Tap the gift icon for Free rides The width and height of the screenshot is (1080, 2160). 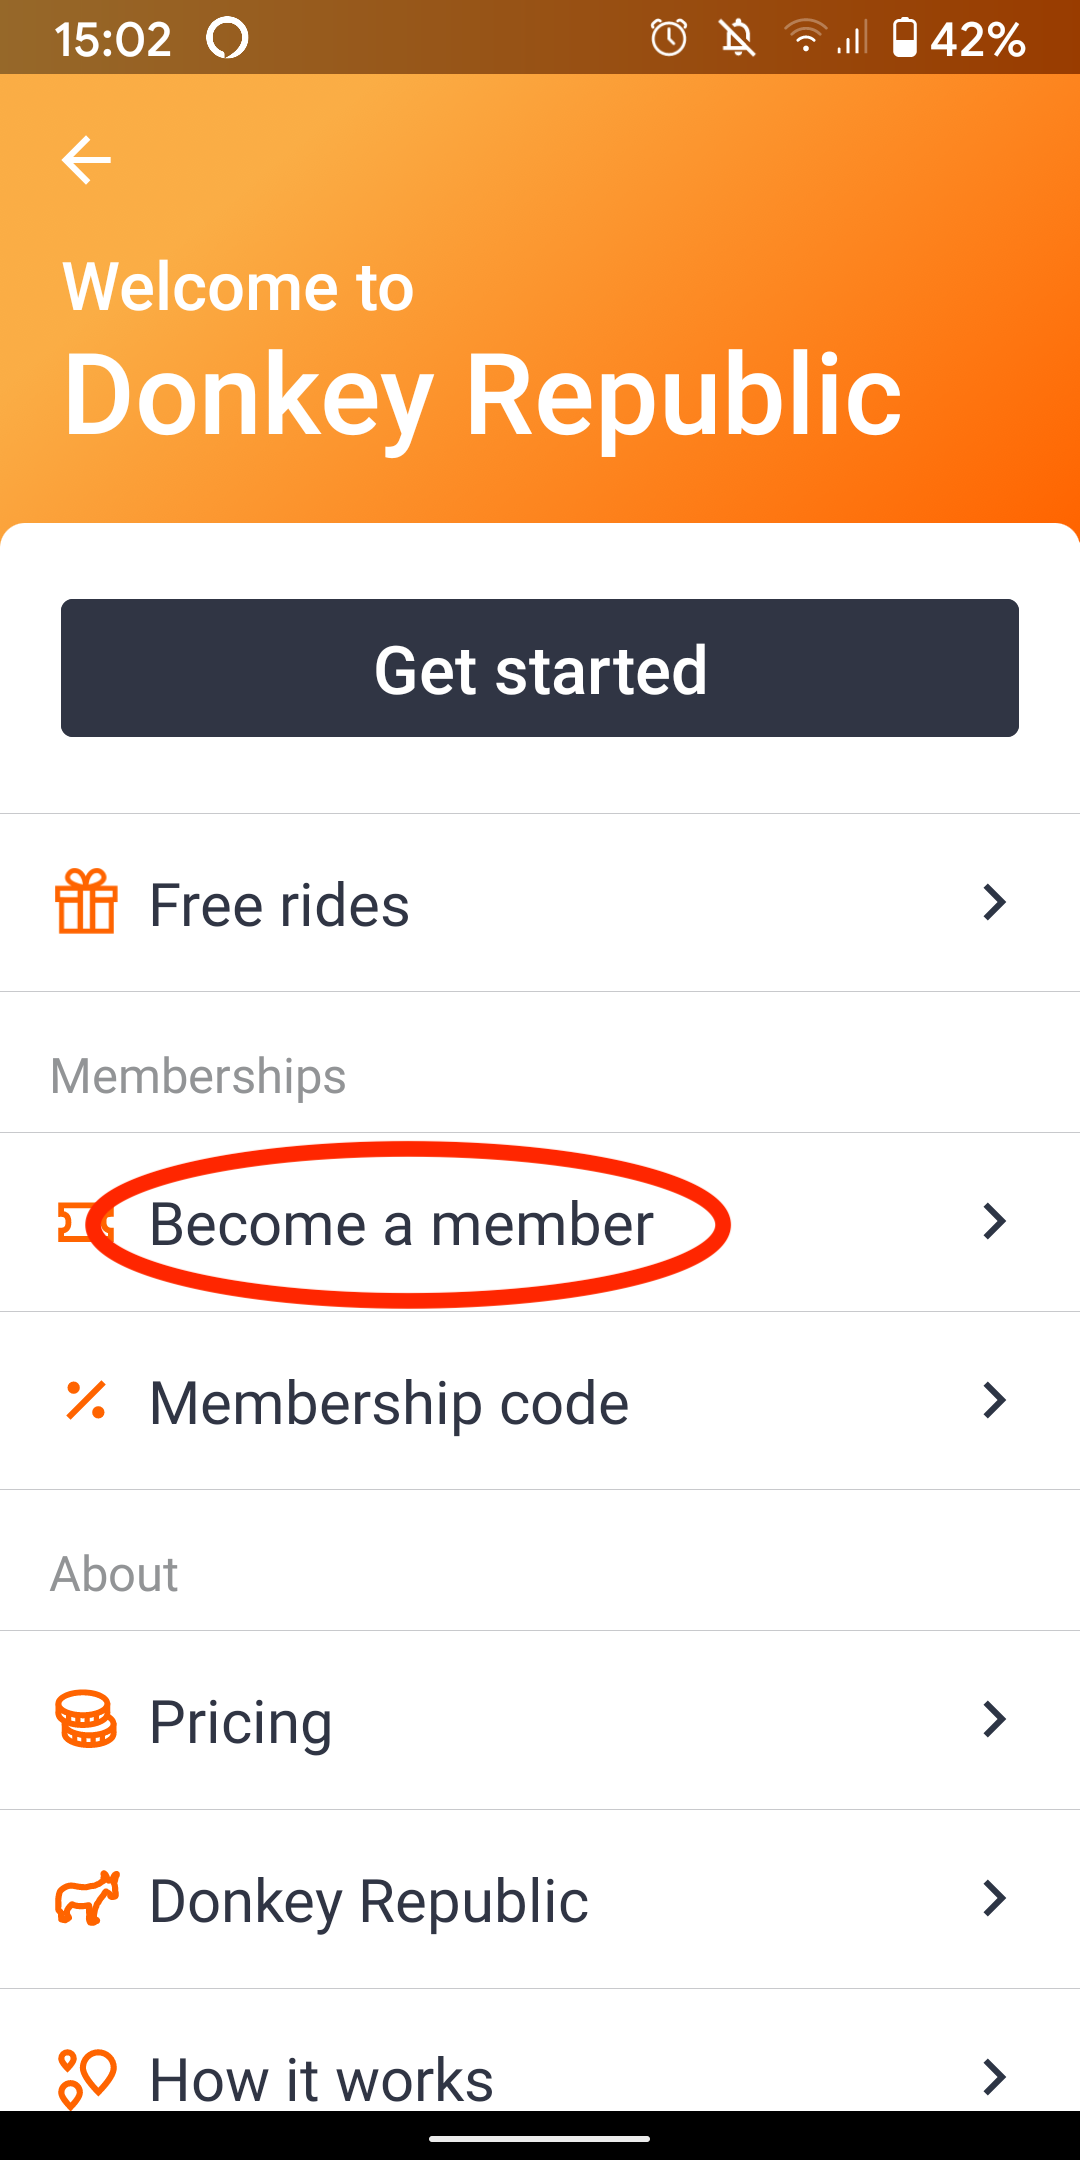[86, 902]
